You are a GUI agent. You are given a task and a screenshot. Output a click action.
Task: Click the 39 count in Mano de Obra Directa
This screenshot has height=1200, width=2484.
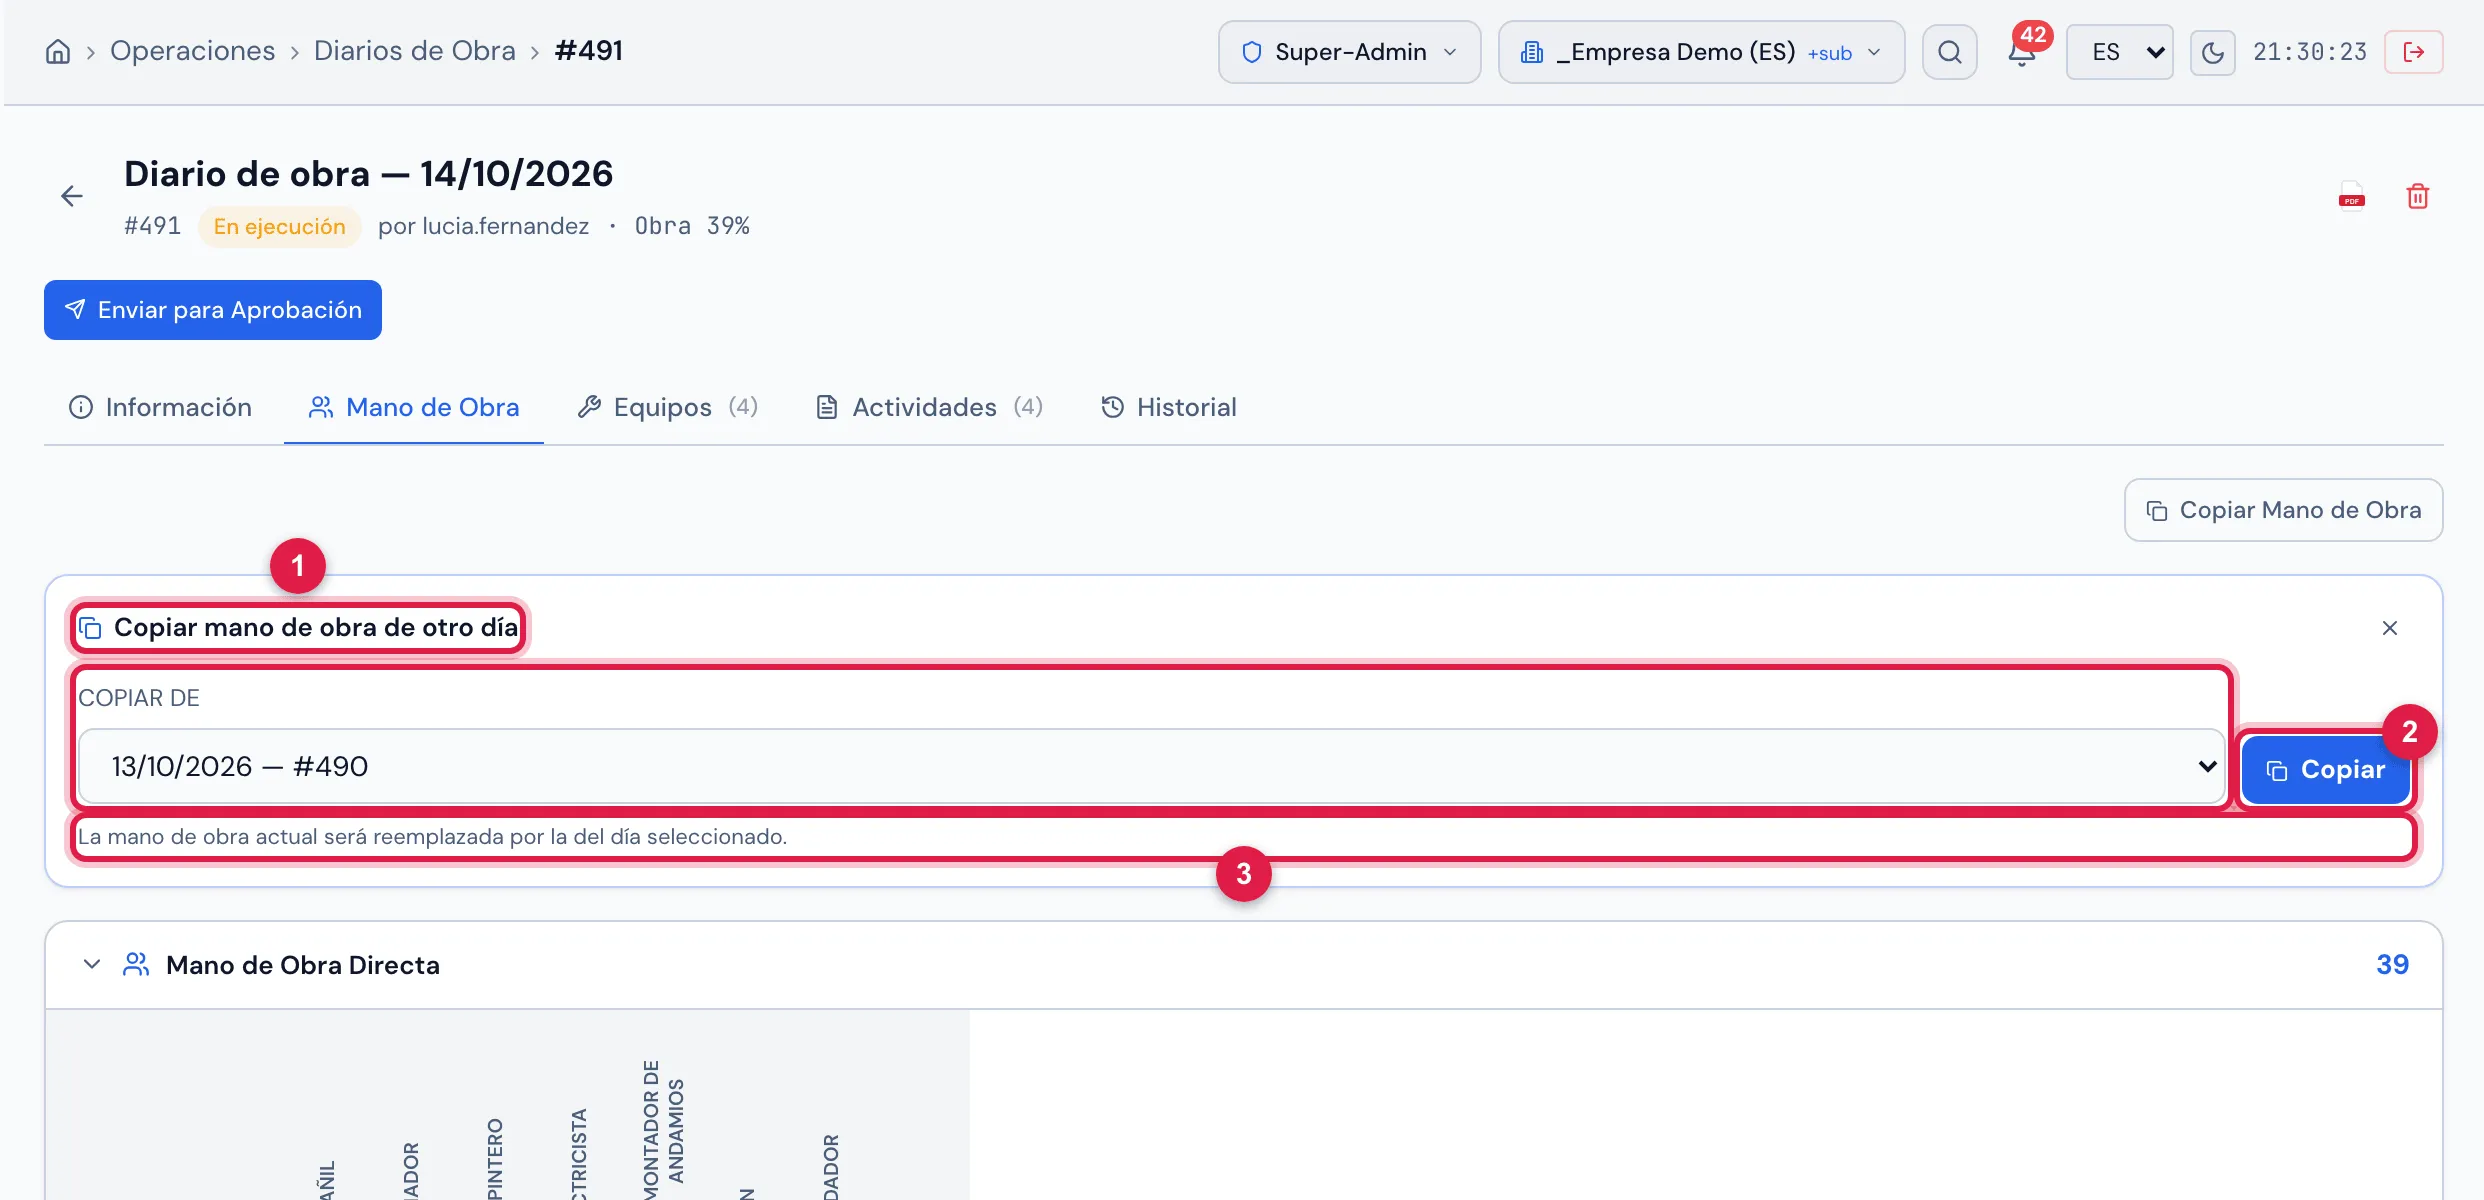coord(2392,964)
